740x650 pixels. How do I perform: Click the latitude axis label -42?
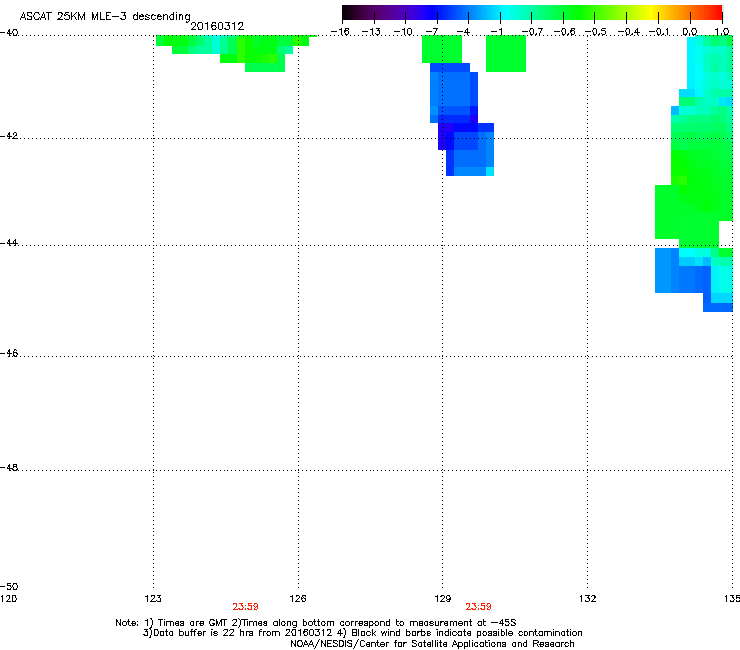9,135
